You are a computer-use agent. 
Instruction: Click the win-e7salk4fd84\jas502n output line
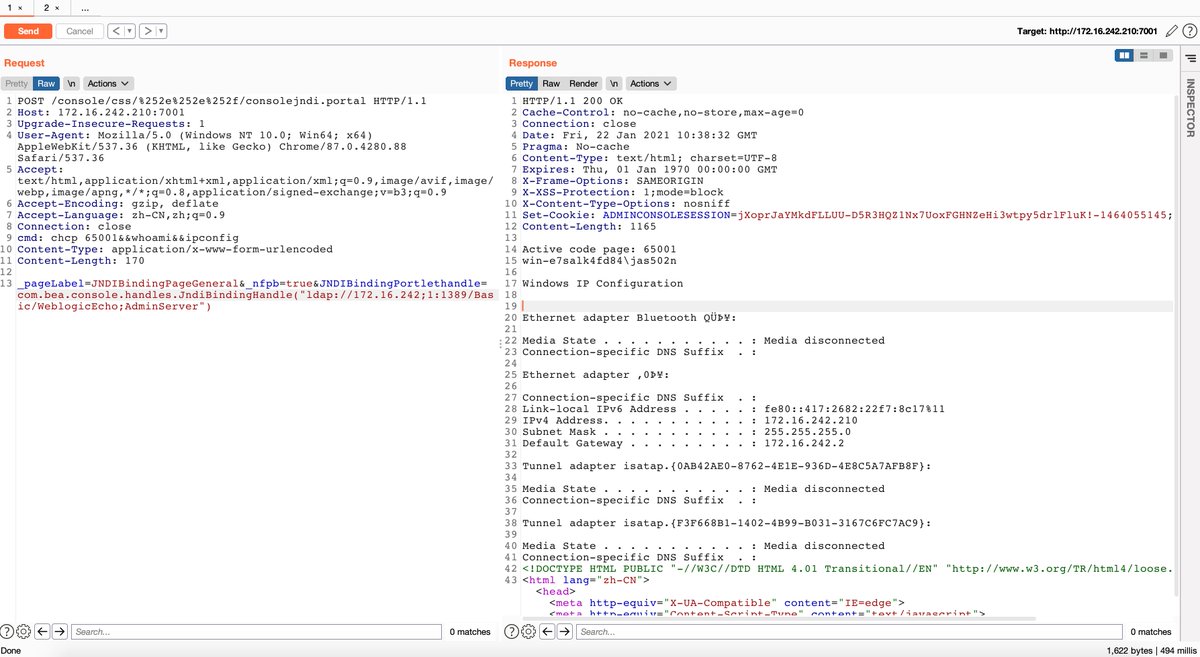[599, 261]
